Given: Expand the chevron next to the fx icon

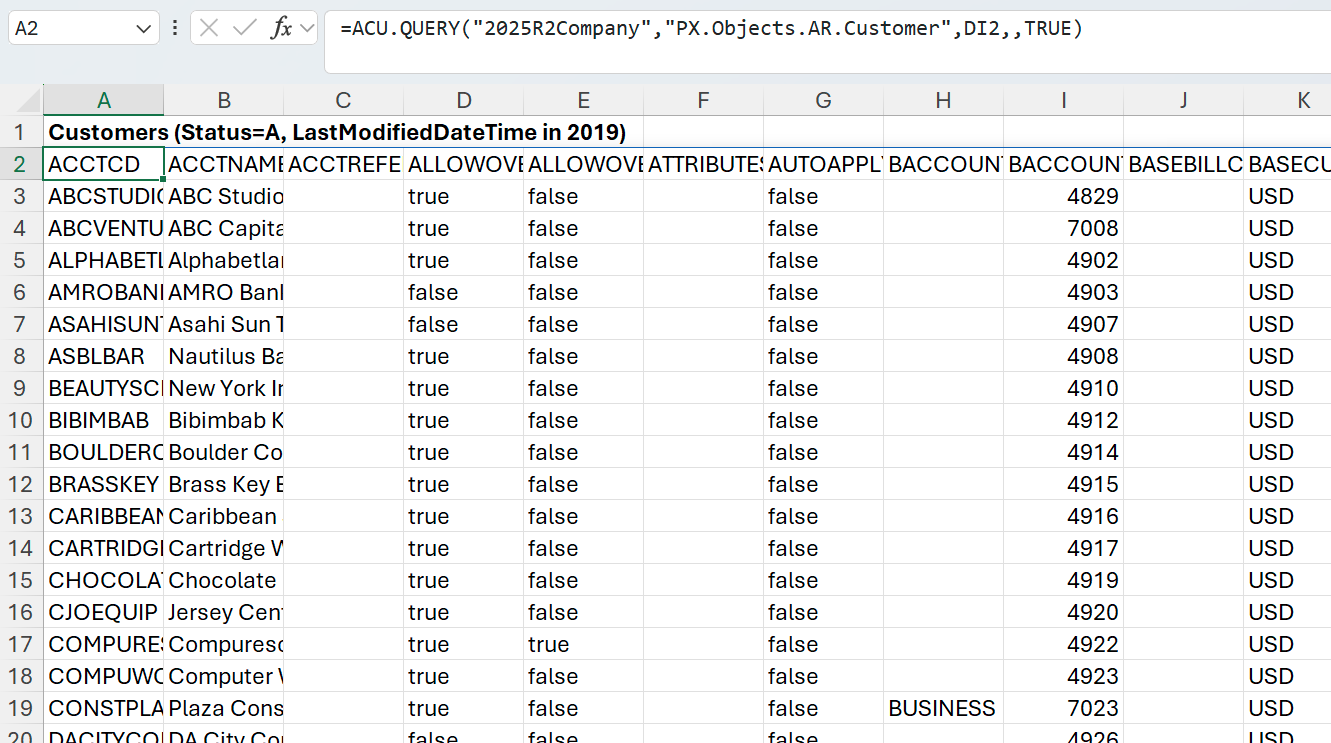Looking at the screenshot, I should (x=306, y=28).
